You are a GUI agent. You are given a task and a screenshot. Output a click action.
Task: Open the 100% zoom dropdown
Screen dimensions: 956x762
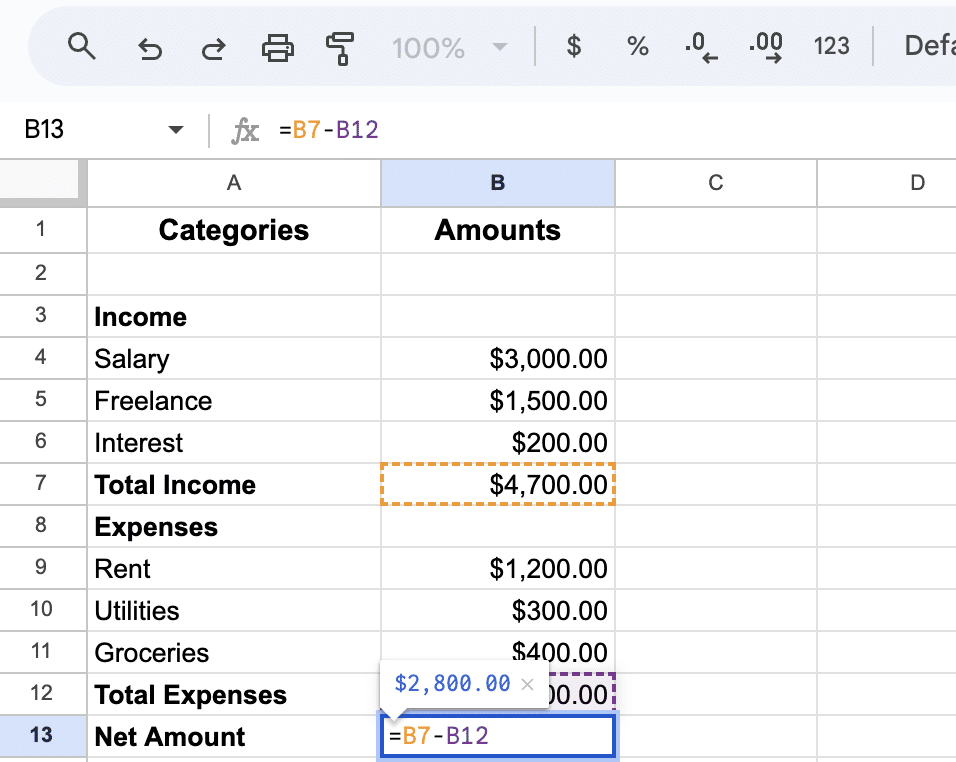tap(449, 48)
